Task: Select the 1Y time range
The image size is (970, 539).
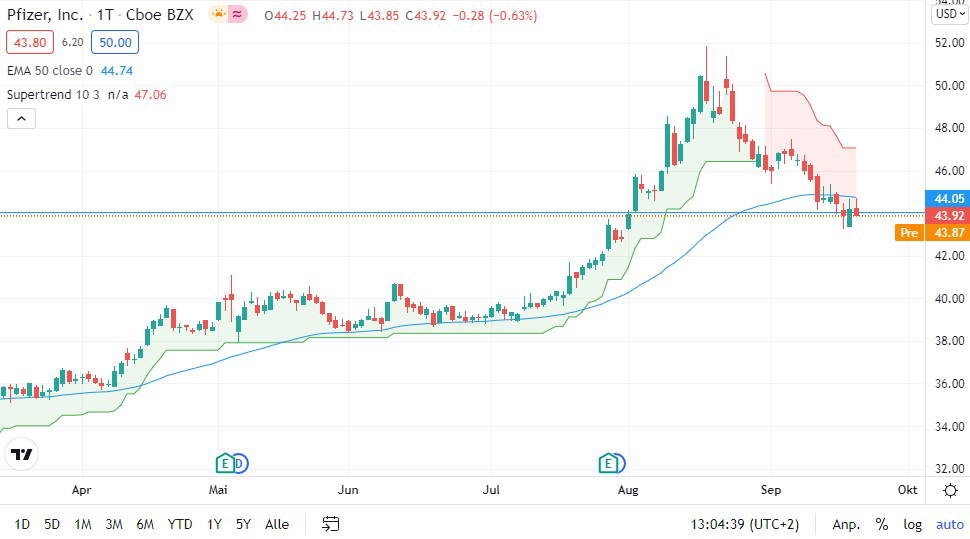Action: click(214, 524)
